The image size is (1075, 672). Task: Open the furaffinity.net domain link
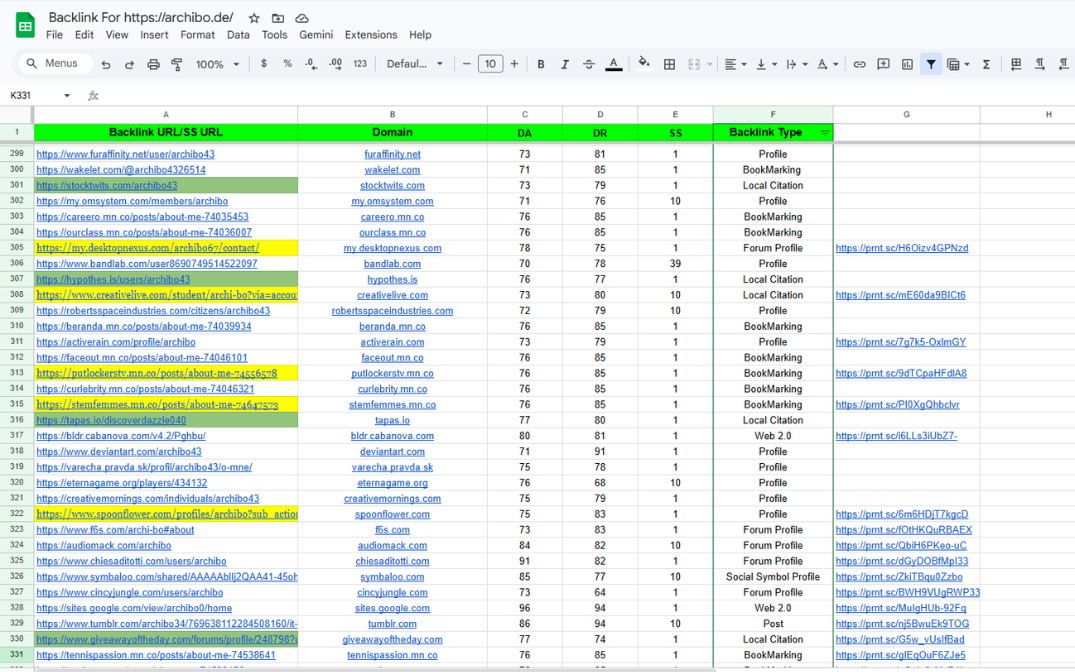[x=392, y=154]
